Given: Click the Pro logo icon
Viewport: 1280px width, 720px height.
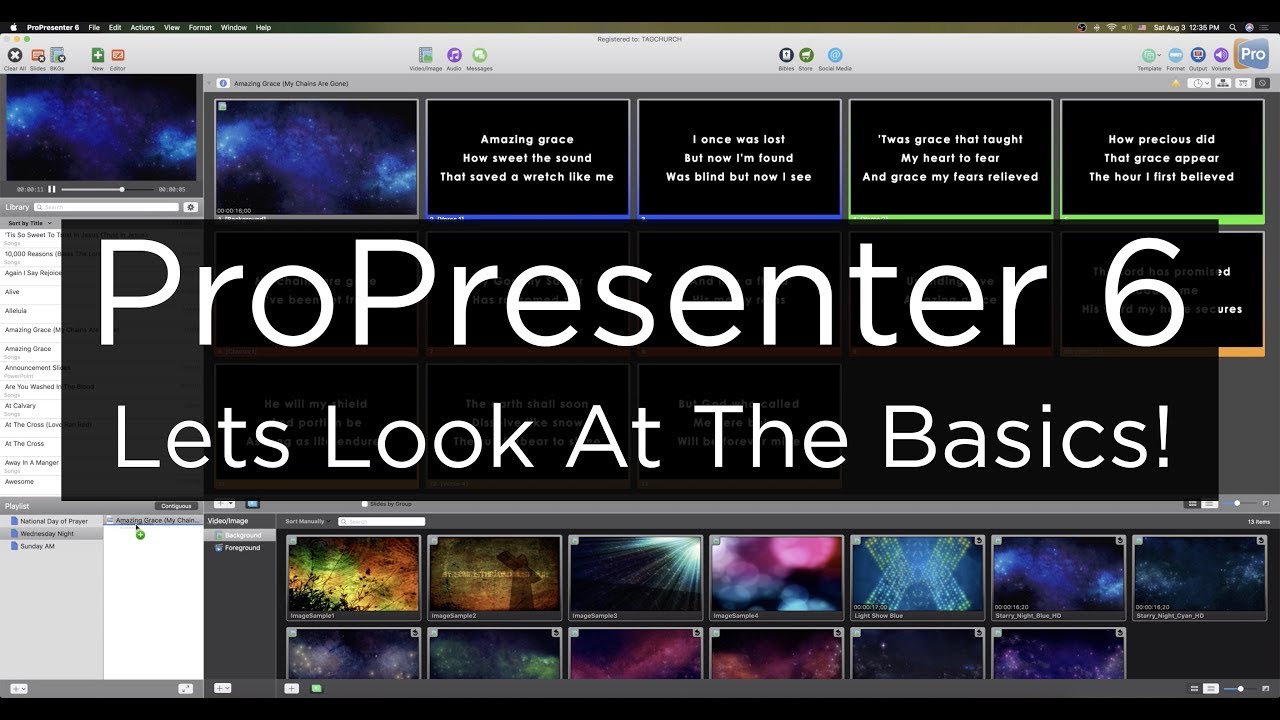Looking at the screenshot, I should point(1252,54).
